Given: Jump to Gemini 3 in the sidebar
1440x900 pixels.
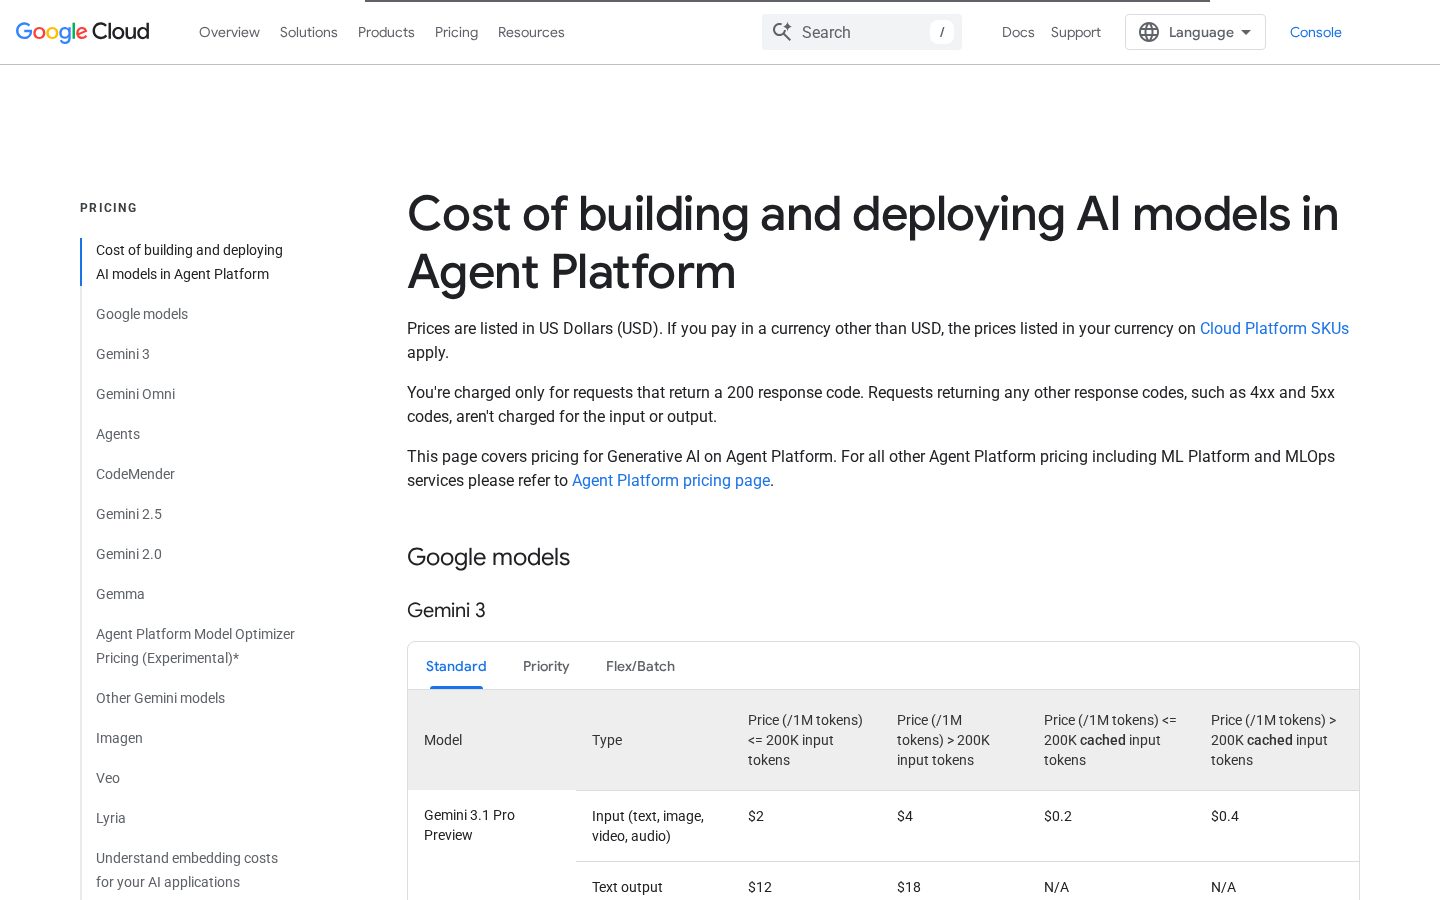Looking at the screenshot, I should point(123,354).
